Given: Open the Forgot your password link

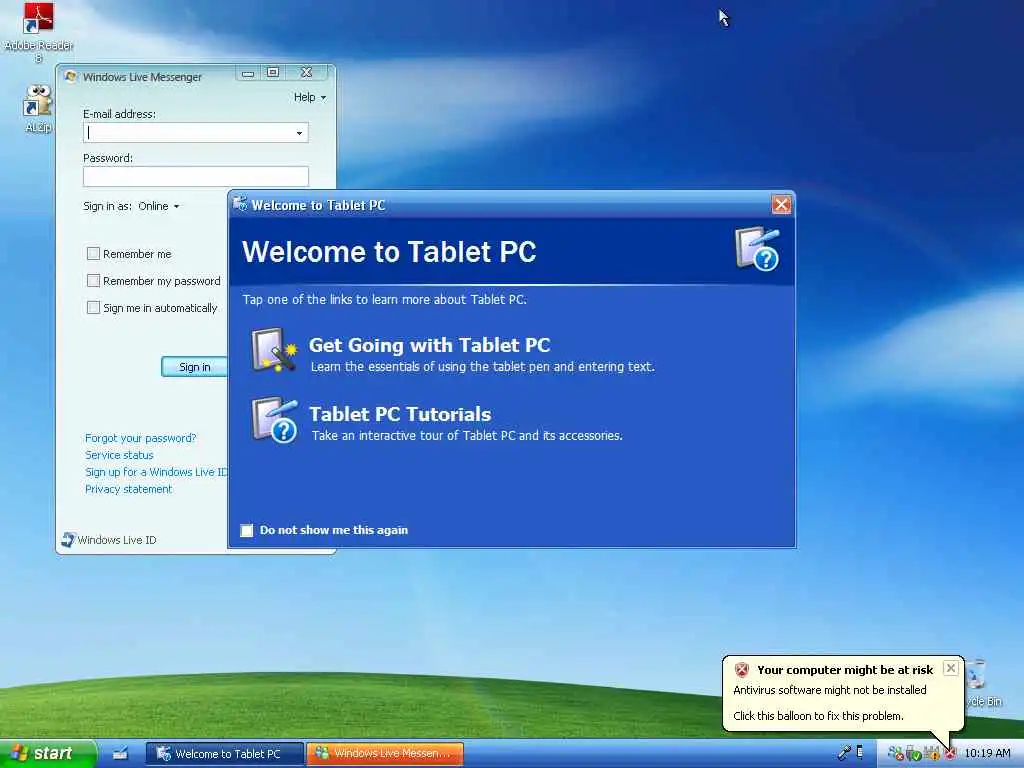Looking at the screenshot, I should pyautogui.click(x=140, y=438).
